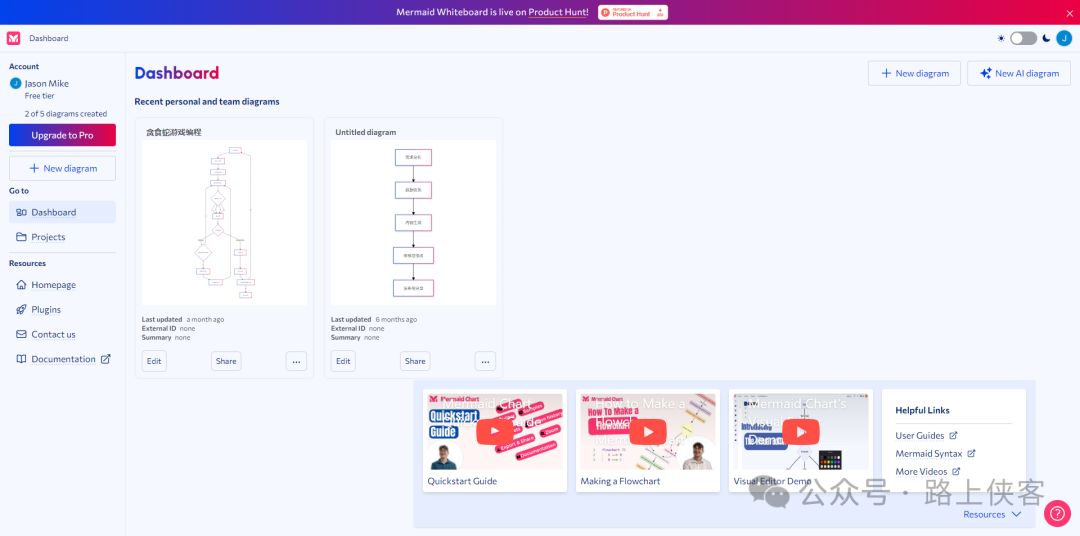
Task: Select Dashboard in the sidebar
Action: pos(62,212)
